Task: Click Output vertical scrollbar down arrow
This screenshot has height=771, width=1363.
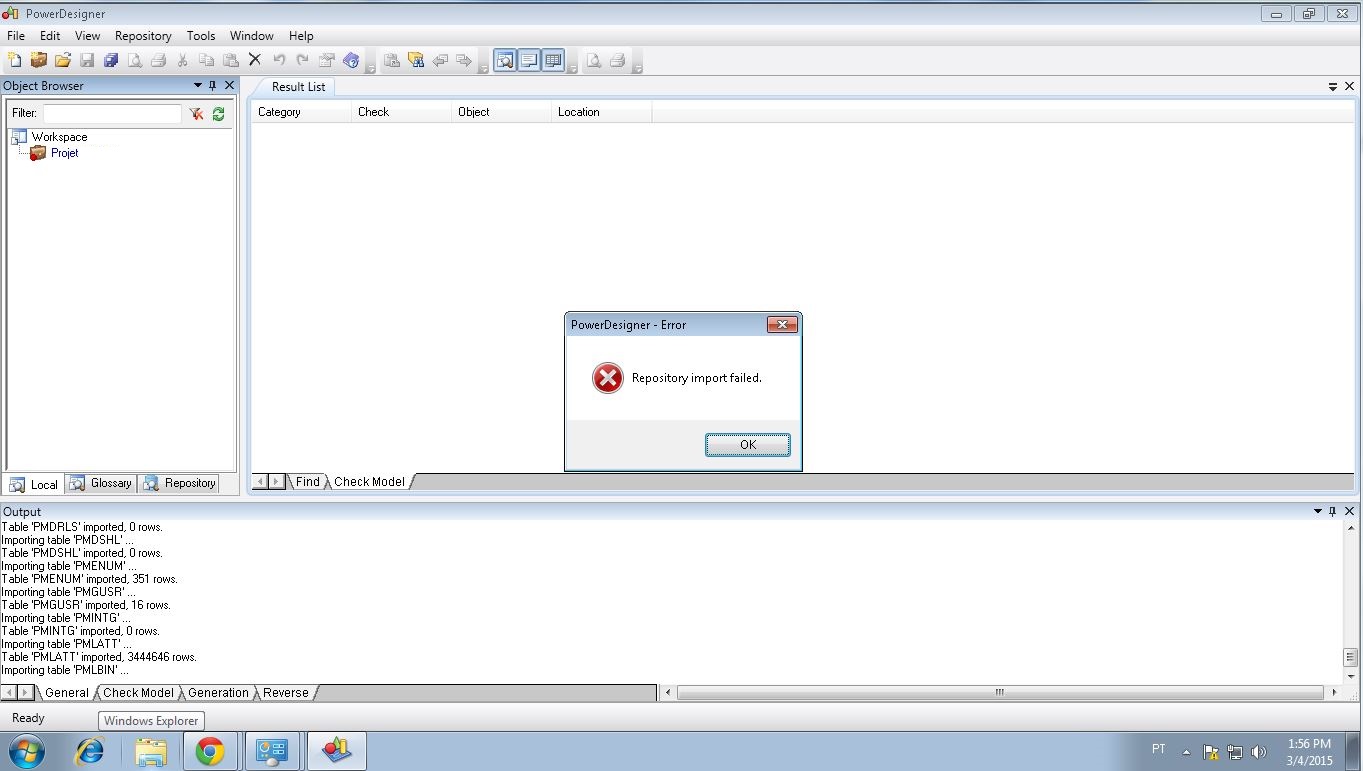Action: point(1350,676)
